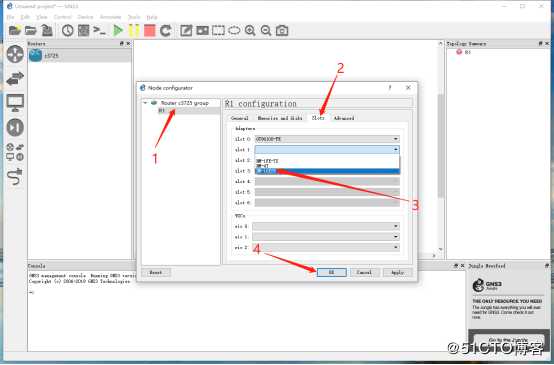Click the Zoom out magnifier icon
The height and width of the screenshot is (365, 554).
click(266, 31)
